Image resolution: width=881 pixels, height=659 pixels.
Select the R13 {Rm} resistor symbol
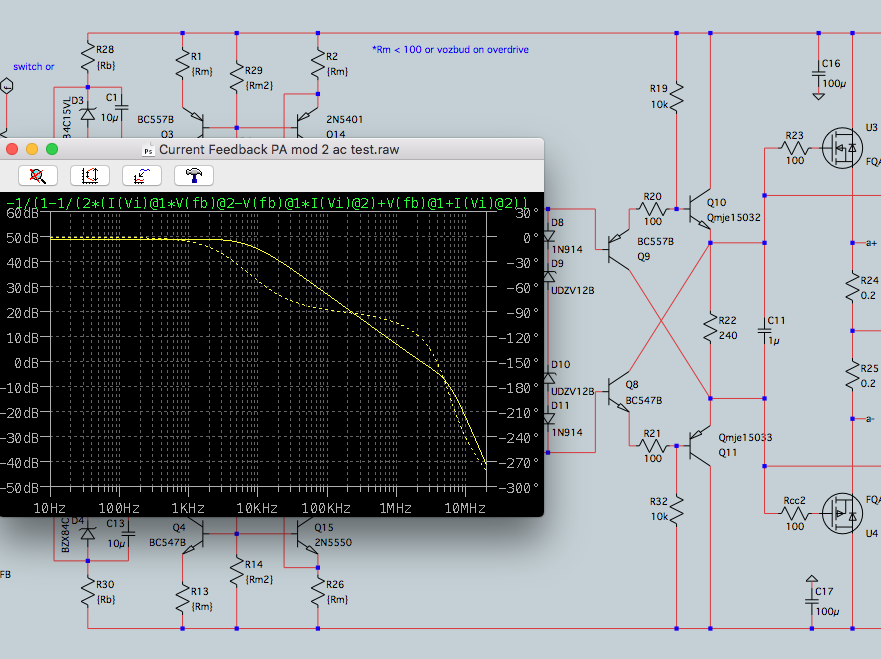[x=183, y=599]
